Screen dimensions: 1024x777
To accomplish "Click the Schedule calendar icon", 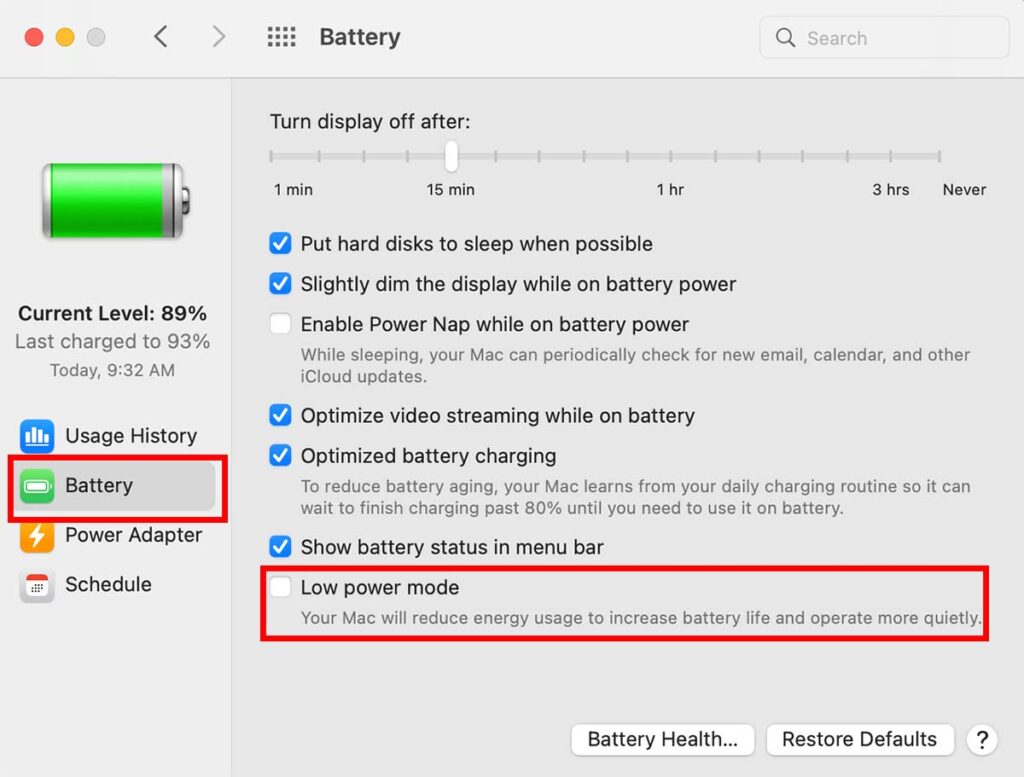I will (x=37, y=585).
